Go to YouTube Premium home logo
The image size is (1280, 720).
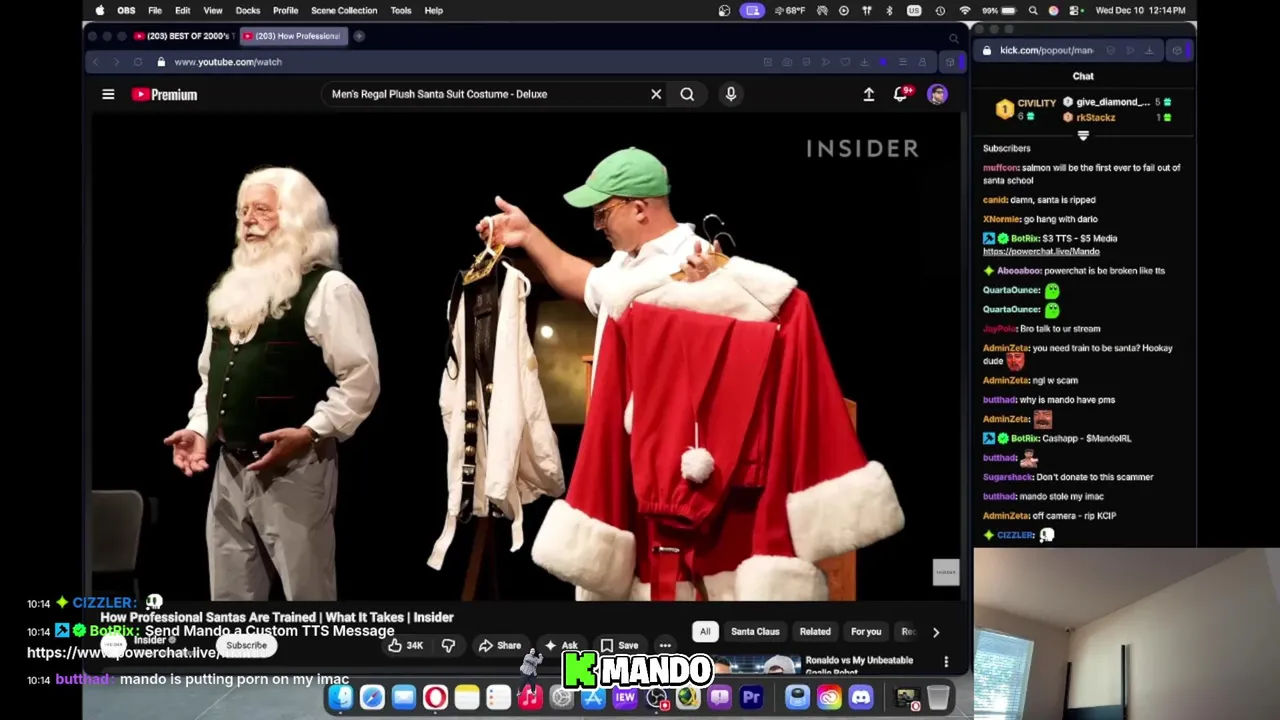point(164,94)
